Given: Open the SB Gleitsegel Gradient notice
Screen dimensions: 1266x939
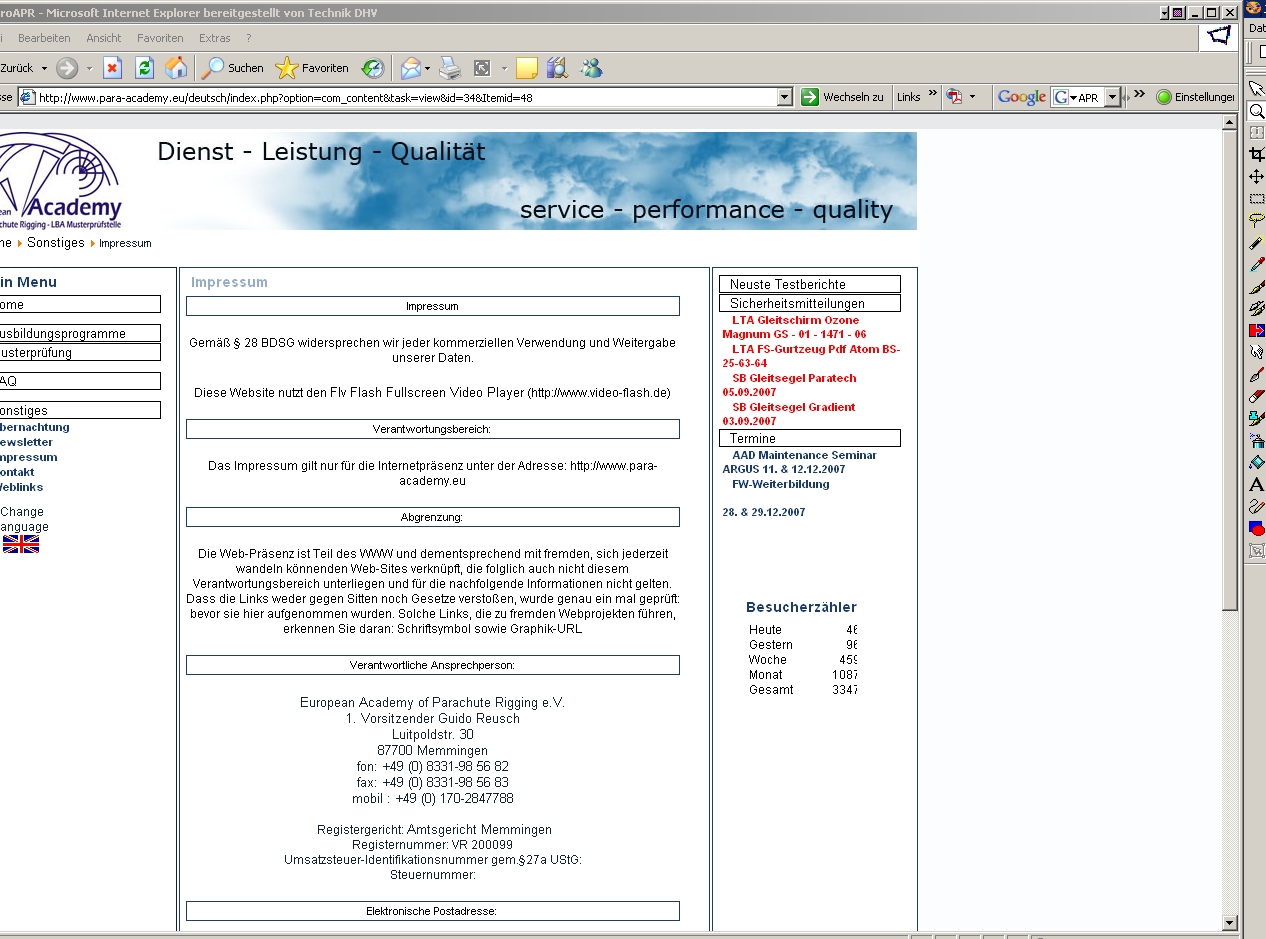Looking at the screenshot, I should [x=789, y=414].
